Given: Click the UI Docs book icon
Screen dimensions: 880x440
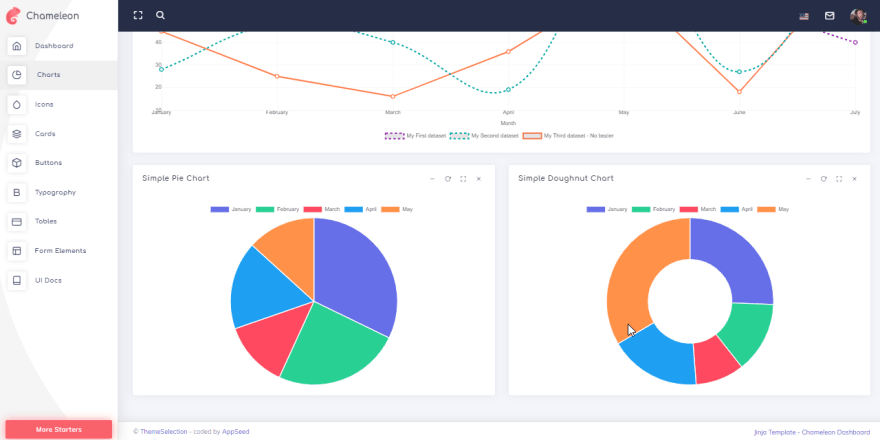Looking at the screenshot, I should click(17, 280).
